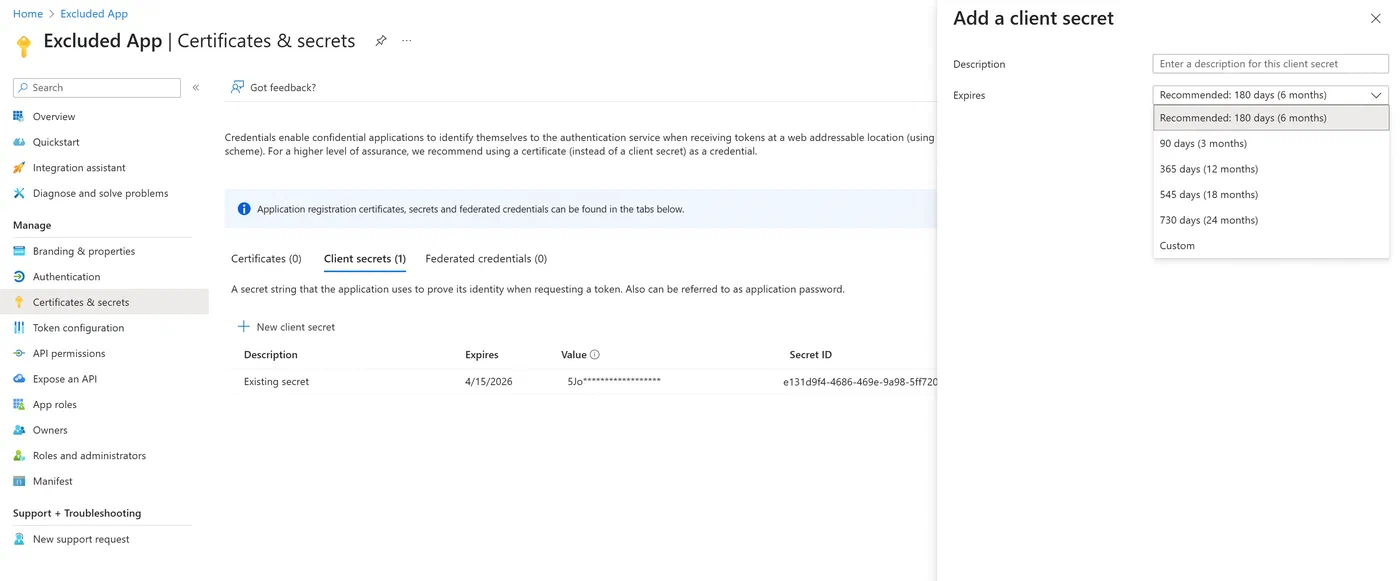The height and width of the screenshot is (581, 1400).
Task: Click the masked secret value 5Jo***
Action: [x=614, y=381]
